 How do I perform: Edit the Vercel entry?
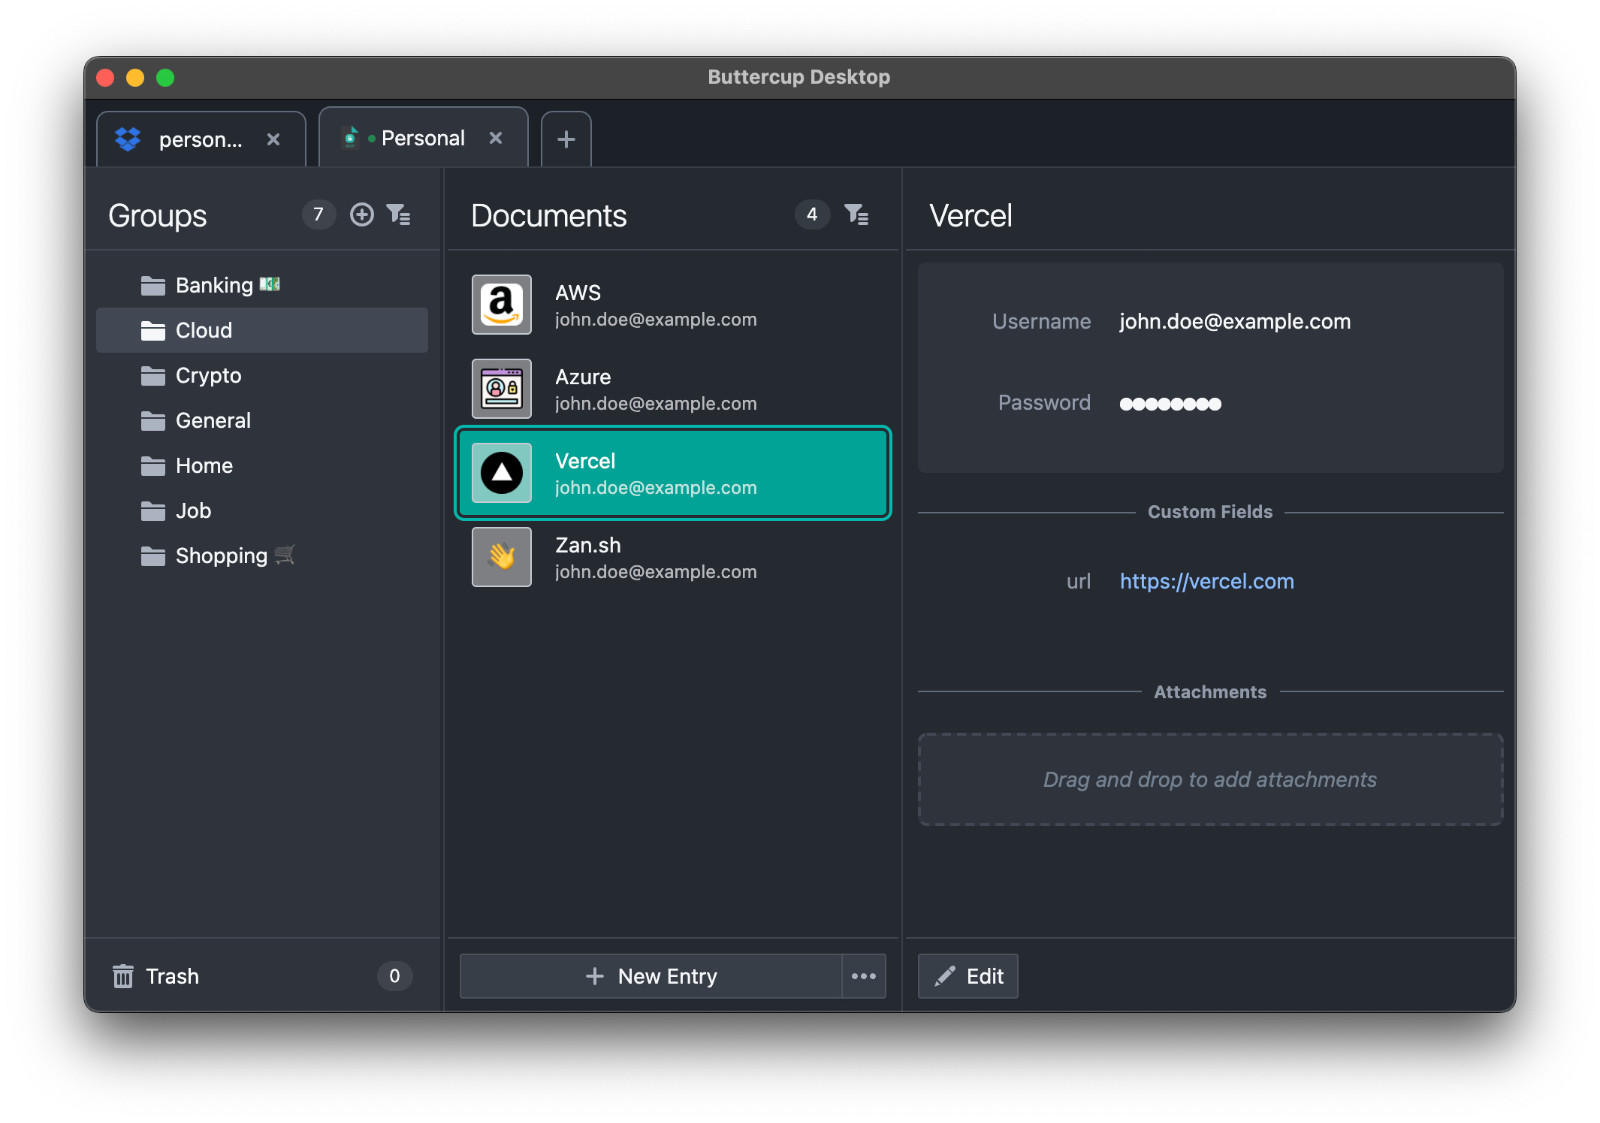[968, 976]
